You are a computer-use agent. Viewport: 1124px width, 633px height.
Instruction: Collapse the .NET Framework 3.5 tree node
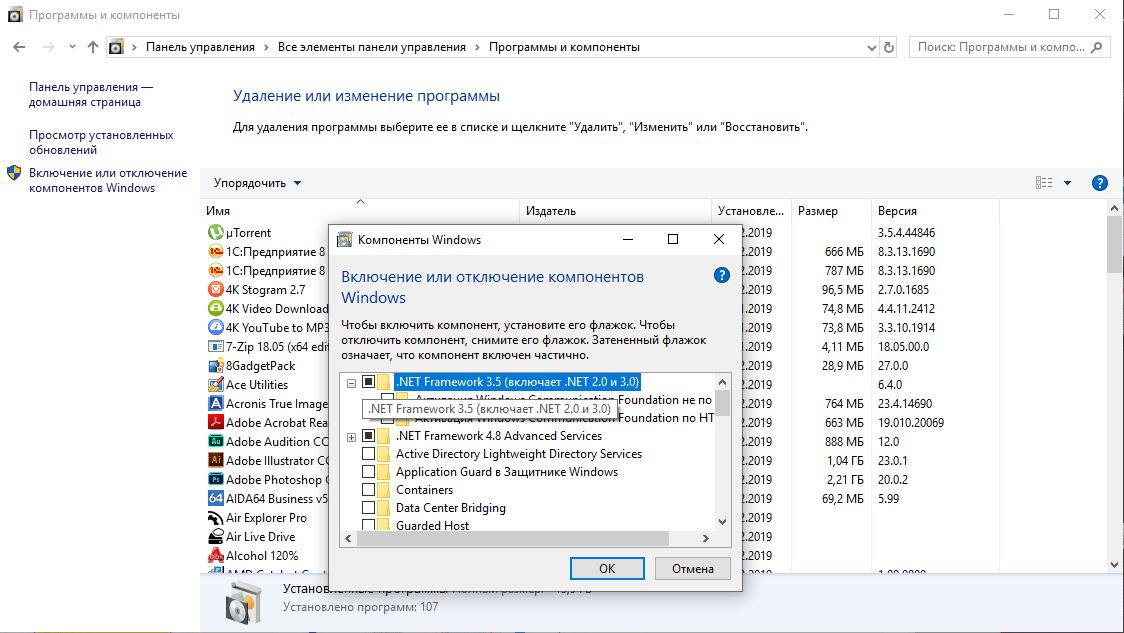tap(351, 383)
